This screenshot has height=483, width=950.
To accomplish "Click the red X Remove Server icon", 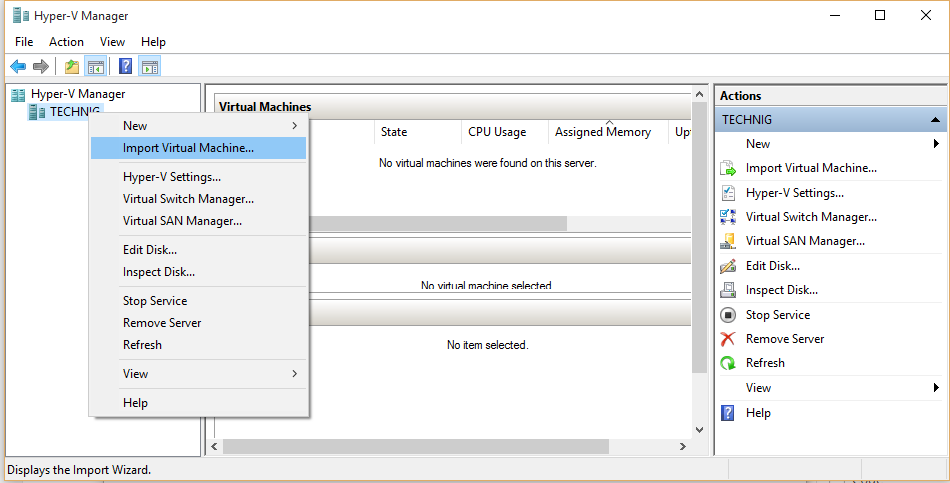I will (728, 339).
